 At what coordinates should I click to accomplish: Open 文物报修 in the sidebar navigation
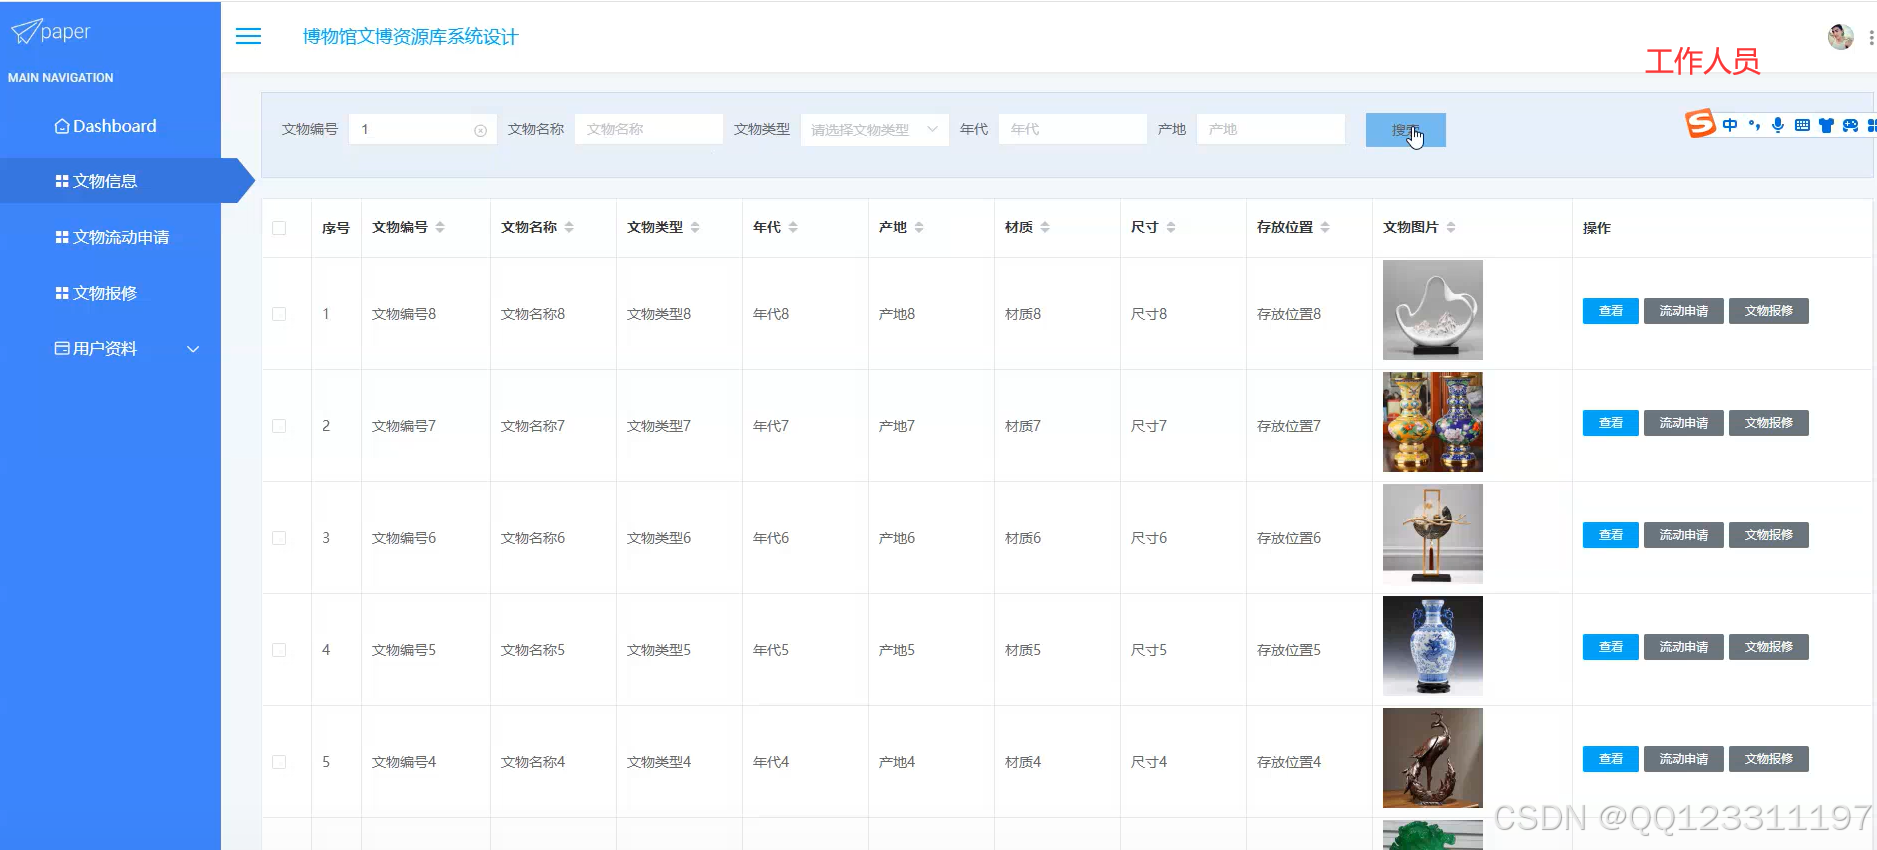(96, 293)
